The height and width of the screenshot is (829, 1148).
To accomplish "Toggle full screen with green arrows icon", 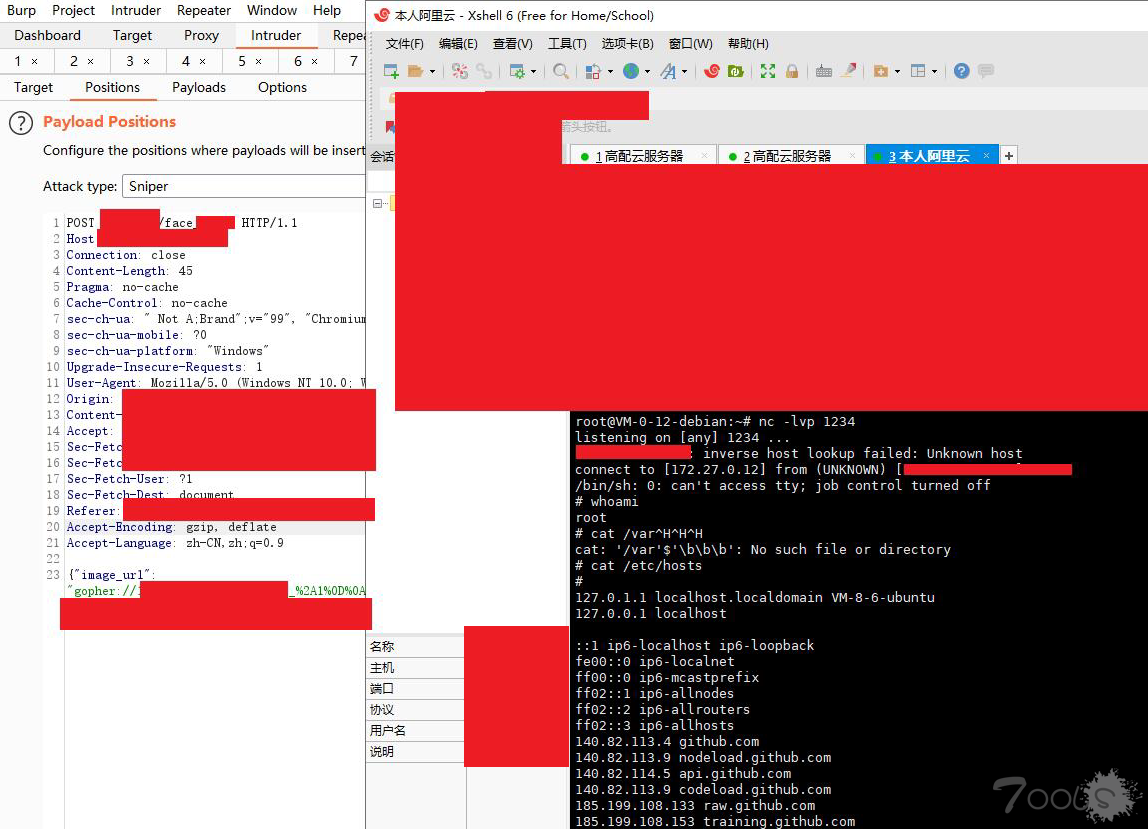I will pyautogui.click(x=767, y=71).
